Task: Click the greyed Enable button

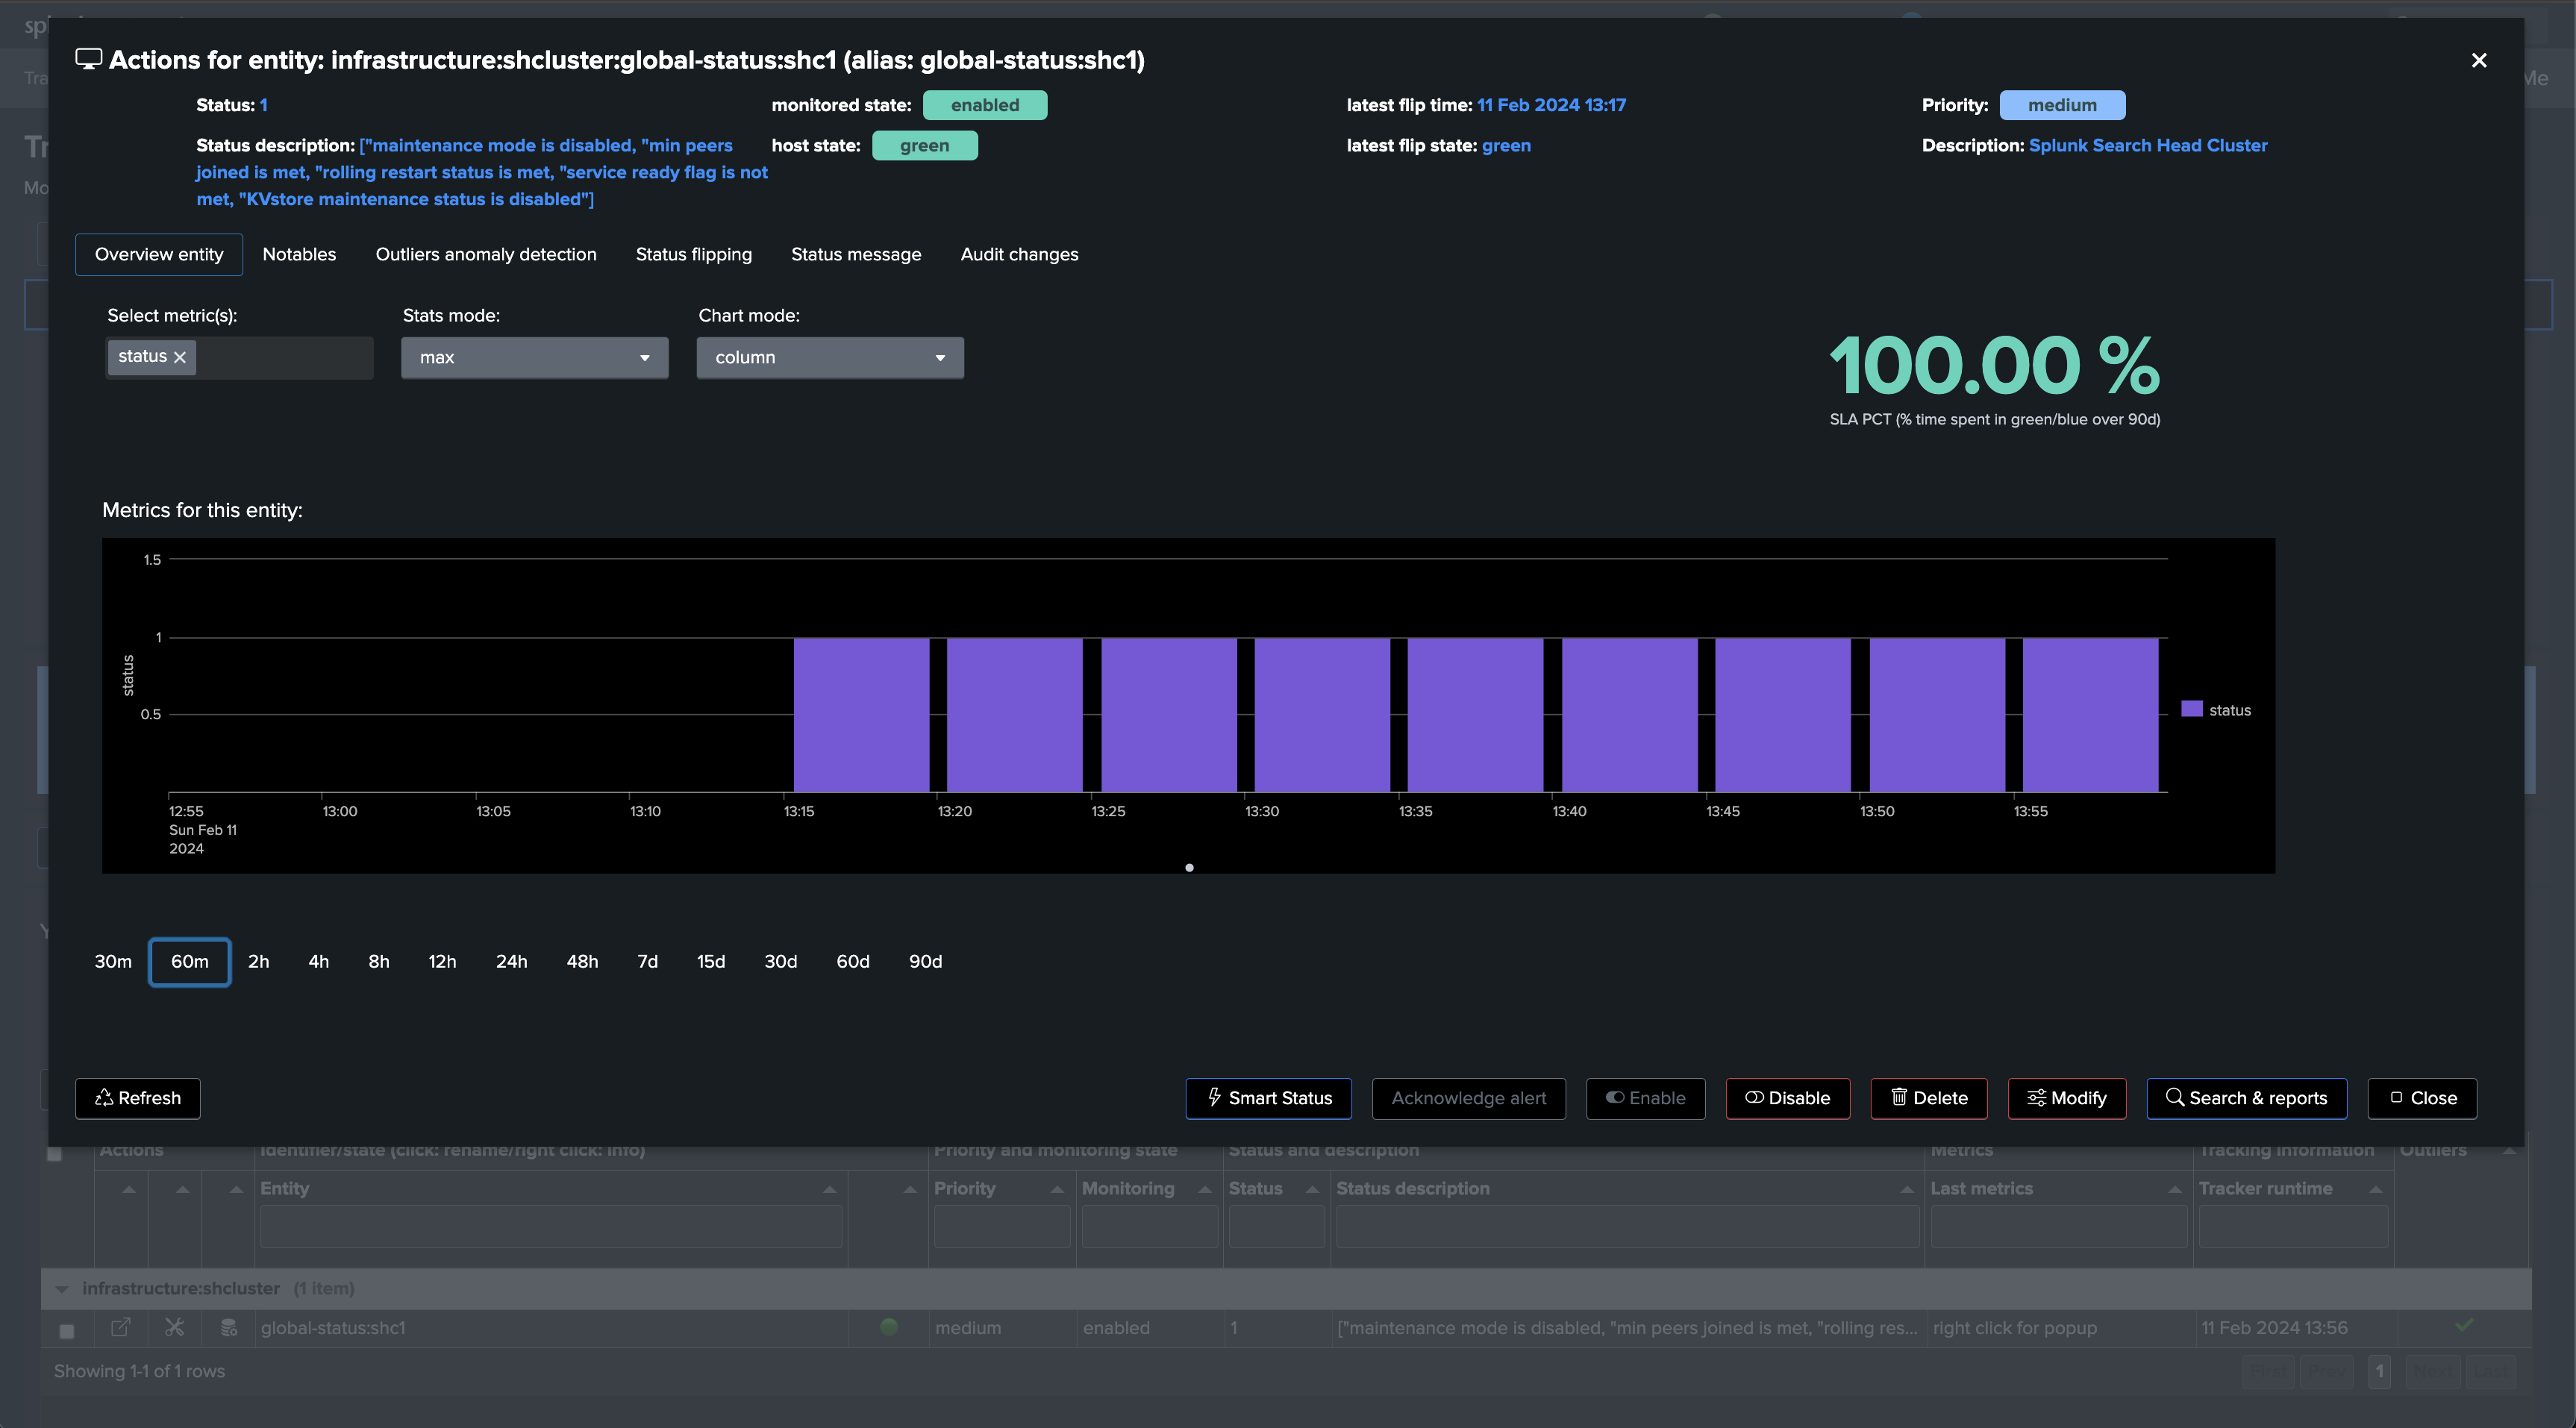Action: coord(1645,1098)
